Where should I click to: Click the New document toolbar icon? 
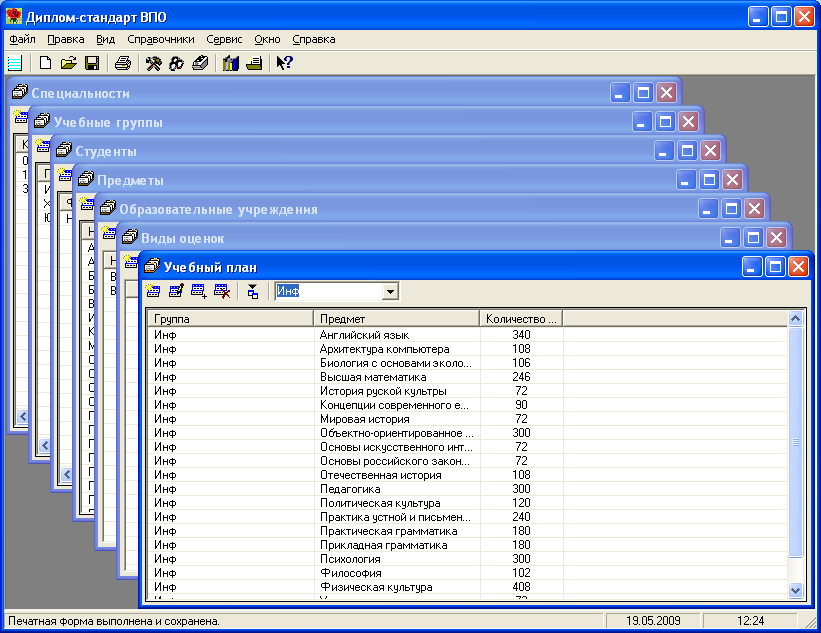pyautogui.click(x=45, y=64)
